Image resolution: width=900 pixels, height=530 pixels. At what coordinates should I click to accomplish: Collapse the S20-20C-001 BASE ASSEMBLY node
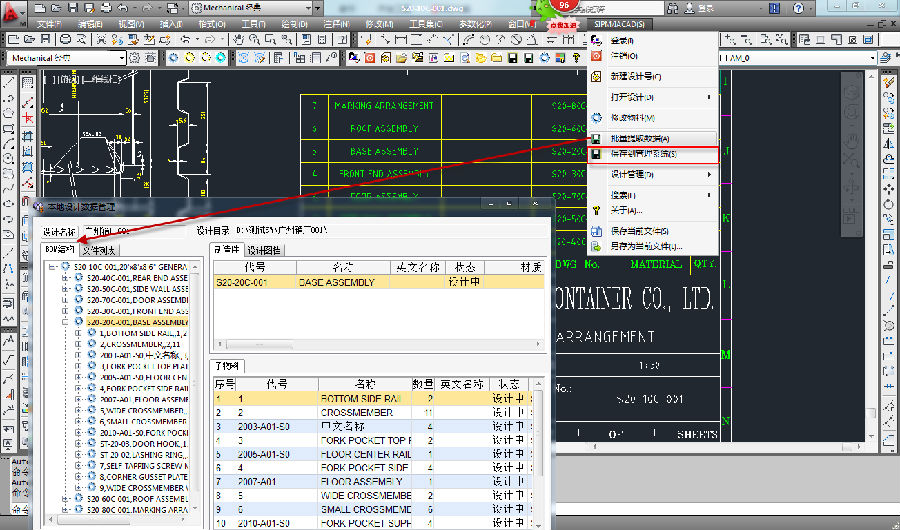point(65,322)
